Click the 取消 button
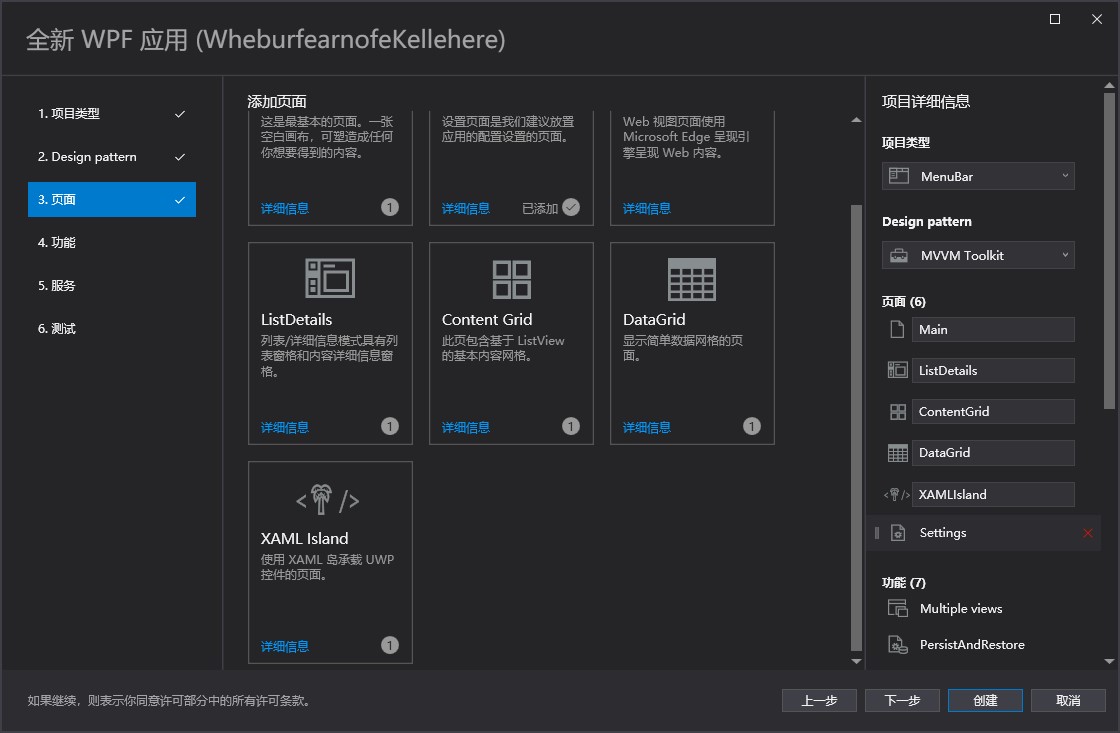 tap(1068, 700)
